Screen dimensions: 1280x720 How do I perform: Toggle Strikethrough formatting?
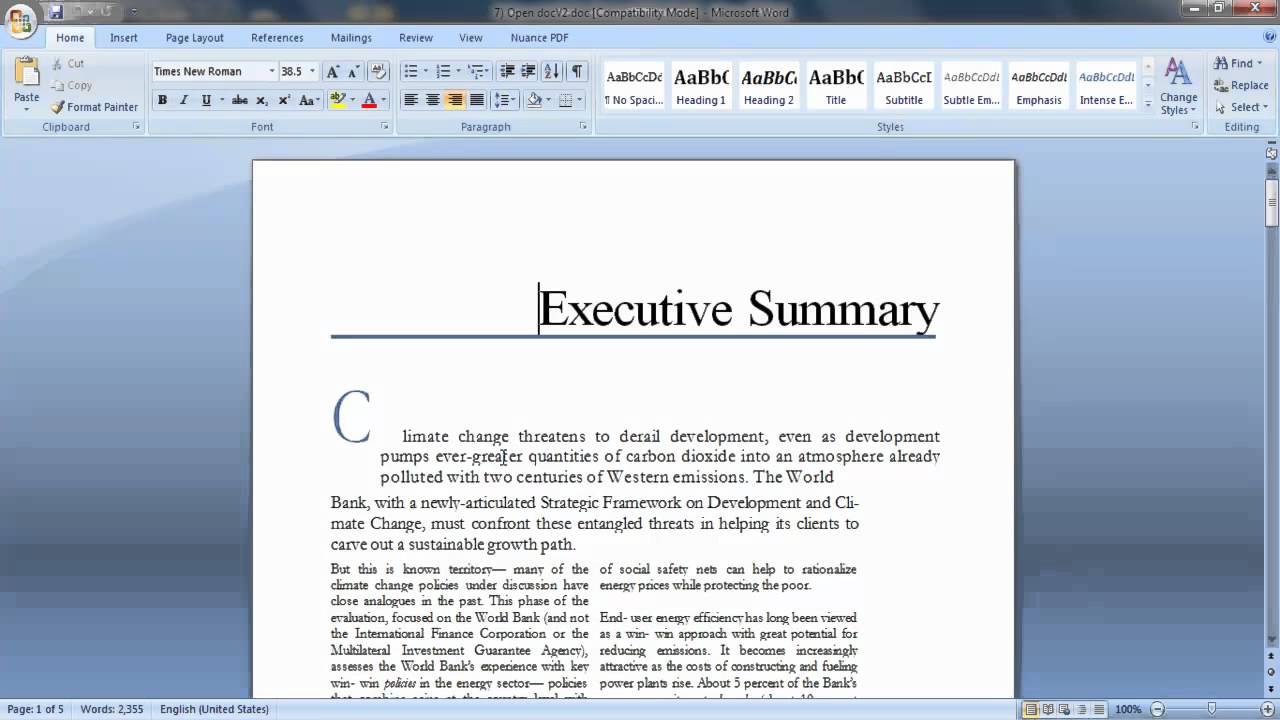click(x=240, y=100)
